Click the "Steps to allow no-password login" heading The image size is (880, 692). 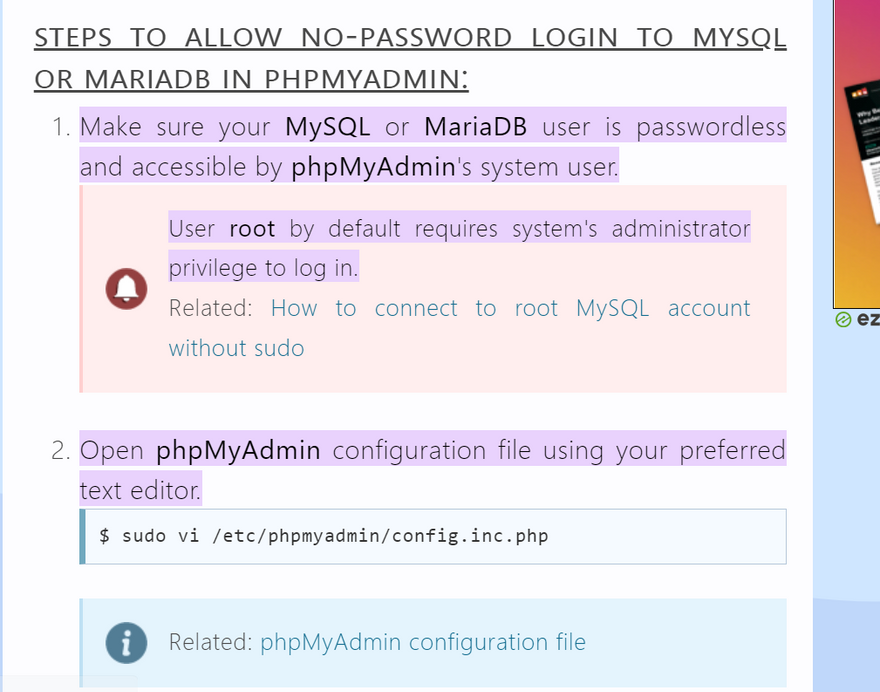click(x=410, y=58)
